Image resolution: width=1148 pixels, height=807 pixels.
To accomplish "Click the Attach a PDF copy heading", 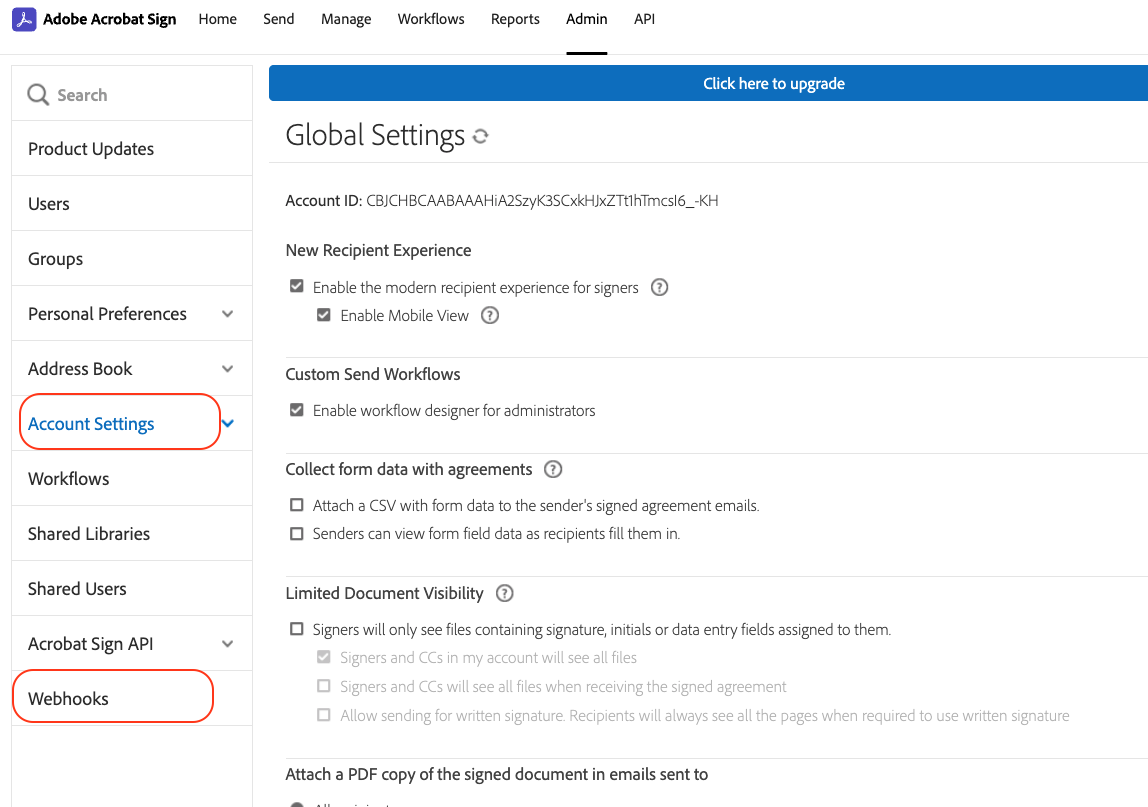I will click(x=496, y=775).
